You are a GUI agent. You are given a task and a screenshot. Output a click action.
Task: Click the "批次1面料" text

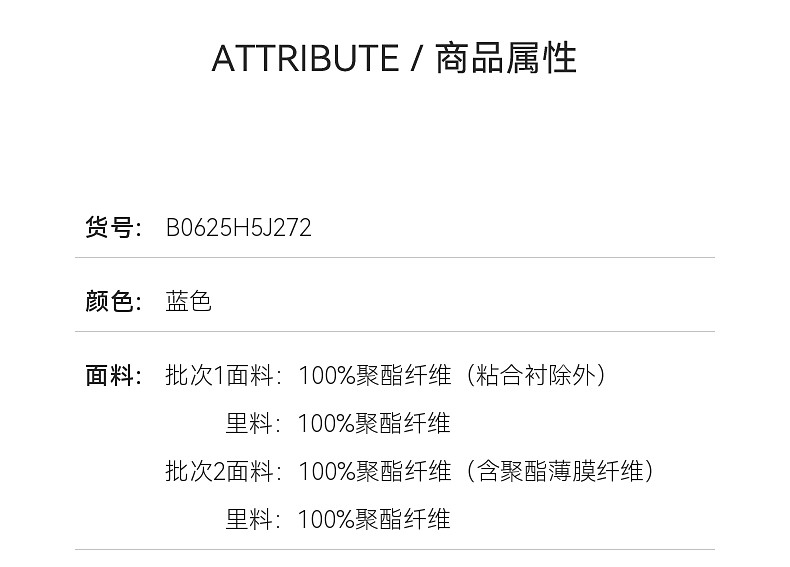(220, 376)
